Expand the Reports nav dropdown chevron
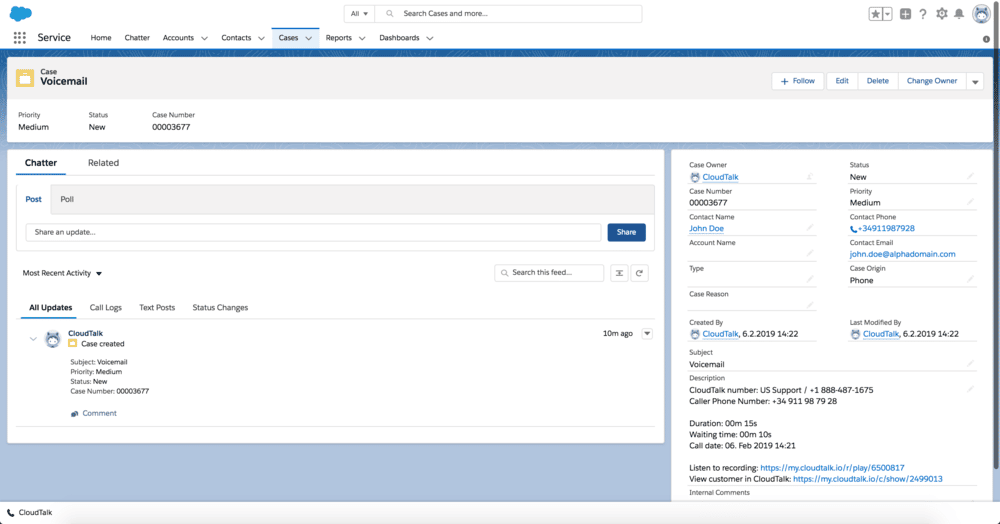 point(362,38)
